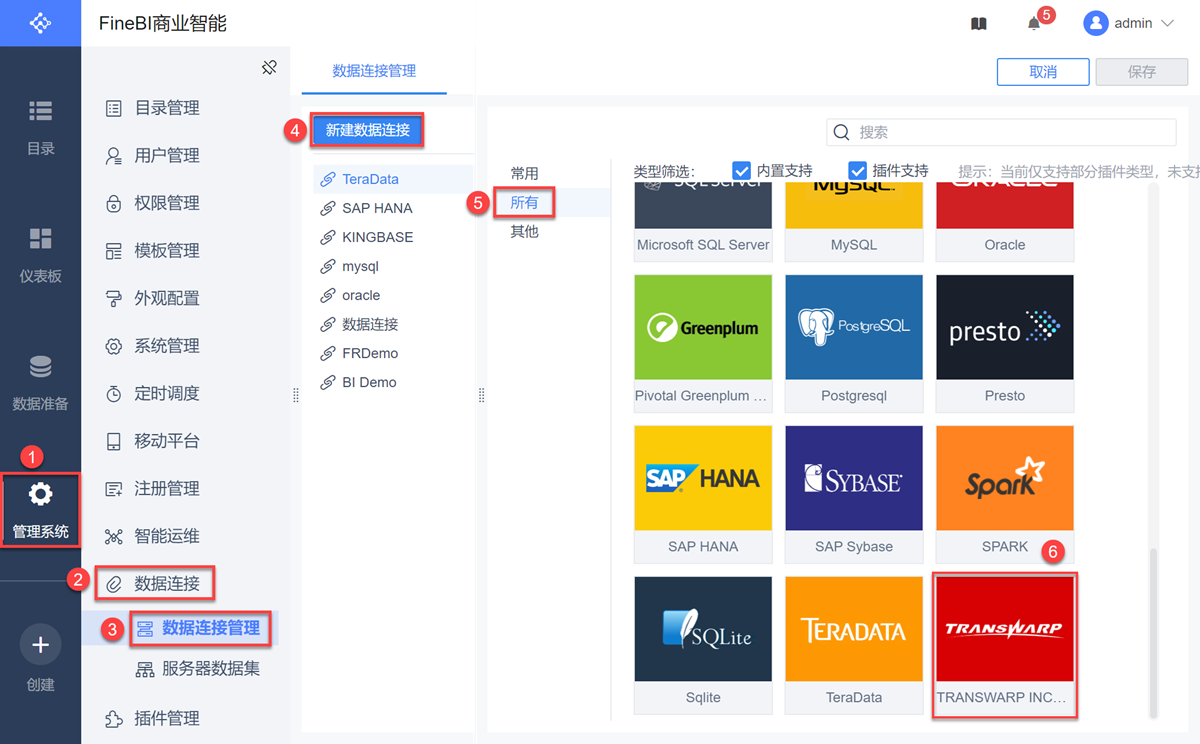Click the disabled 保存 button
The height and width of the screenshot is (744, 1200).
click(1142, 72)
